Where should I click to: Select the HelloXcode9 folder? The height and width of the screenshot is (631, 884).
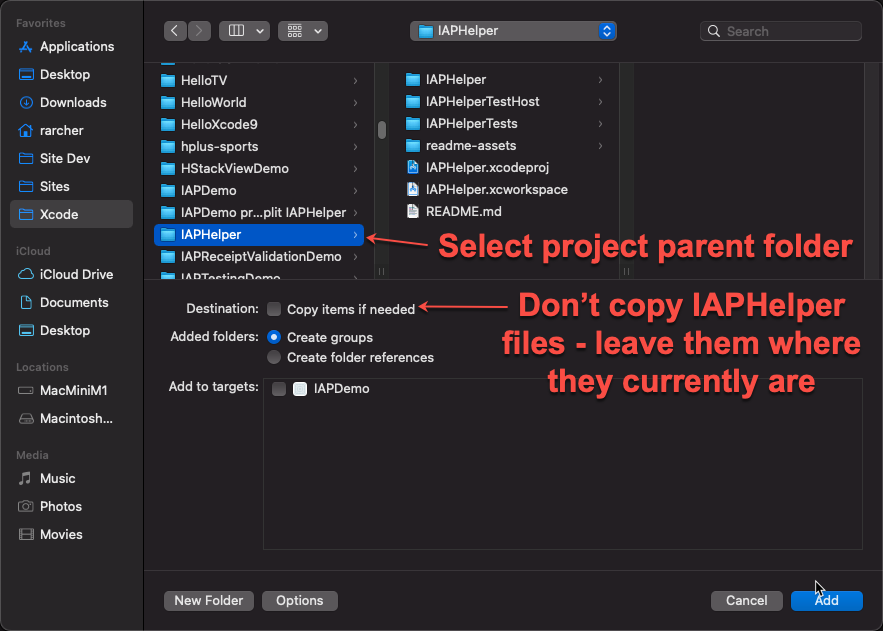(259, 125)
